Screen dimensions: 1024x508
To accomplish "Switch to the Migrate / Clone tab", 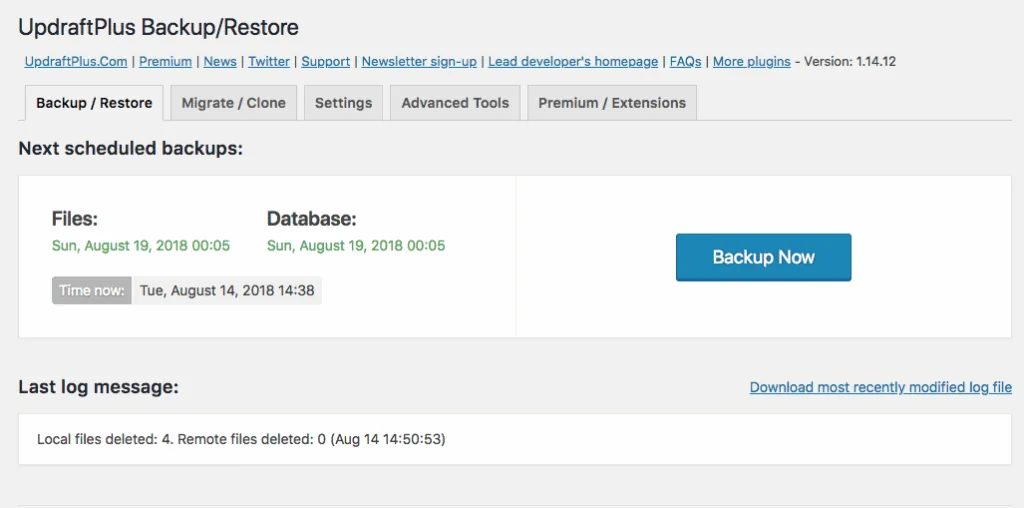I will pyautogui.click(x=234, y=103).
